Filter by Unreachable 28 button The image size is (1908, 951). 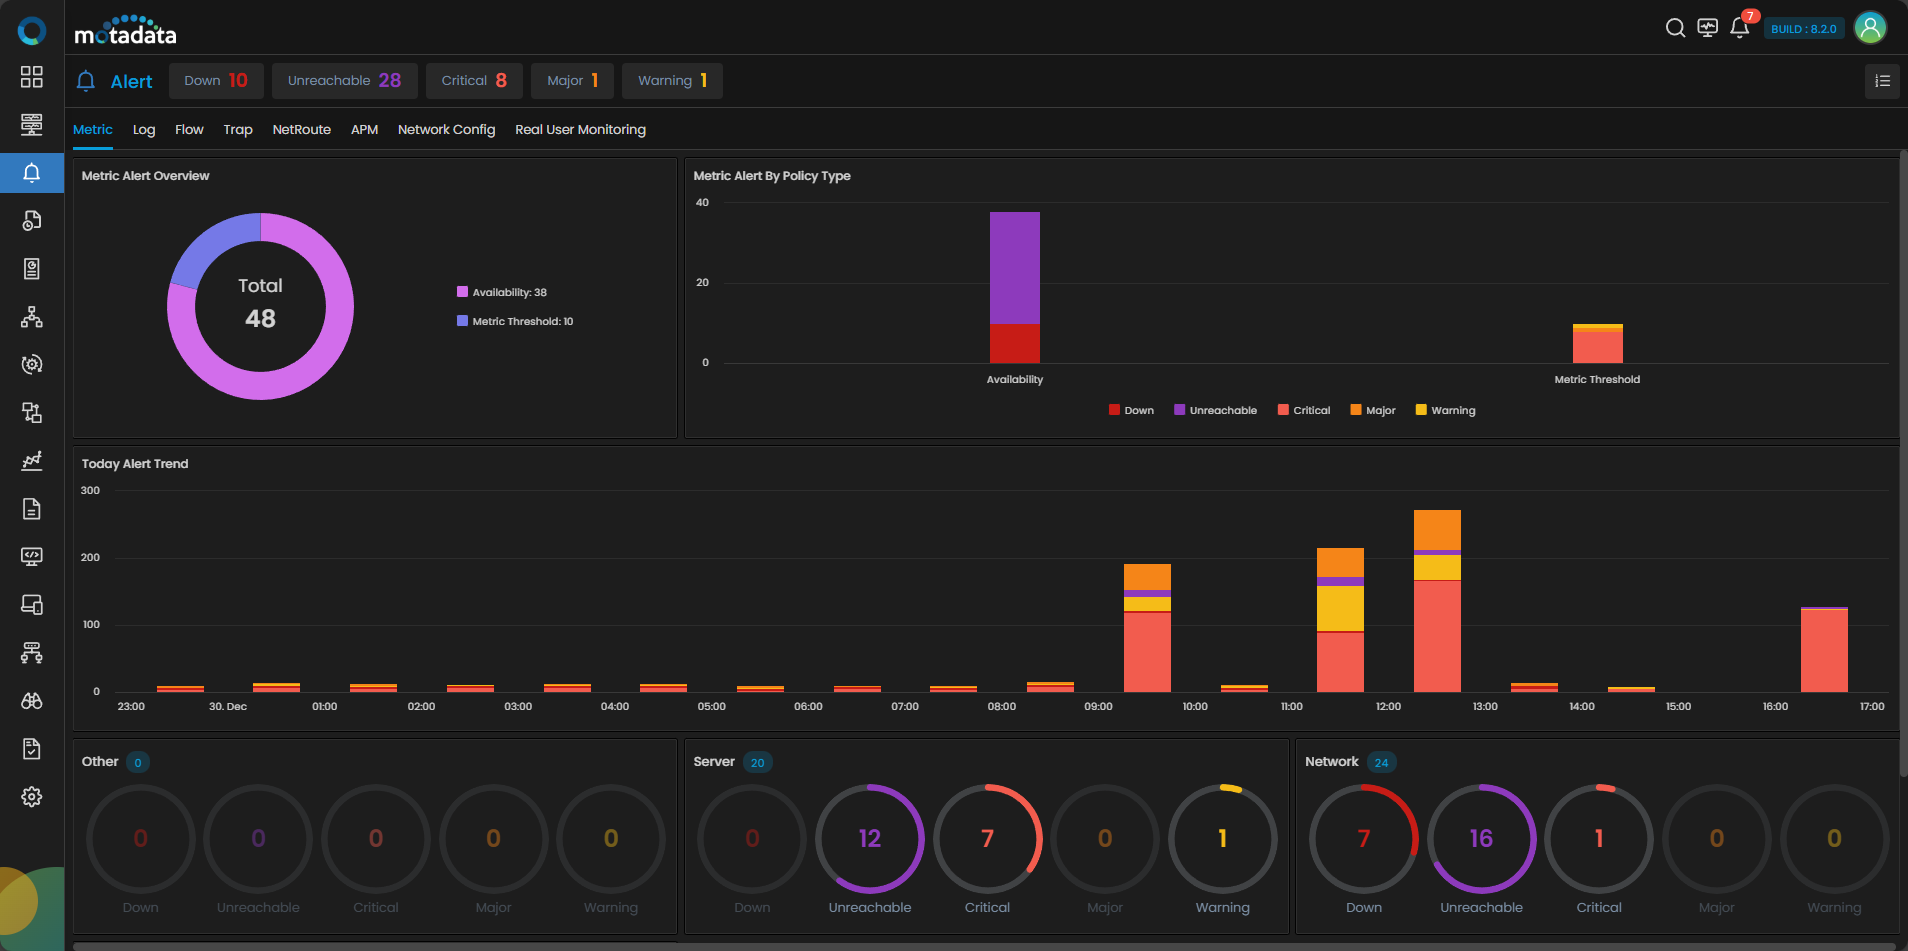coord(344,81)
